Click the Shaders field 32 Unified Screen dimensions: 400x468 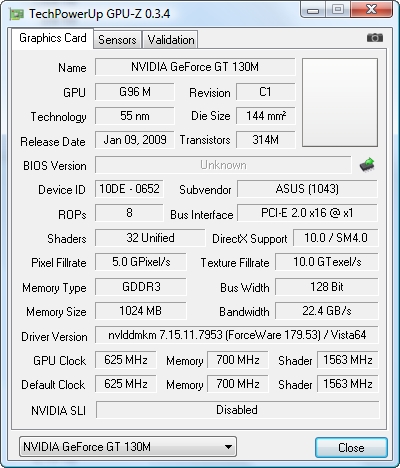click(150, 238)
